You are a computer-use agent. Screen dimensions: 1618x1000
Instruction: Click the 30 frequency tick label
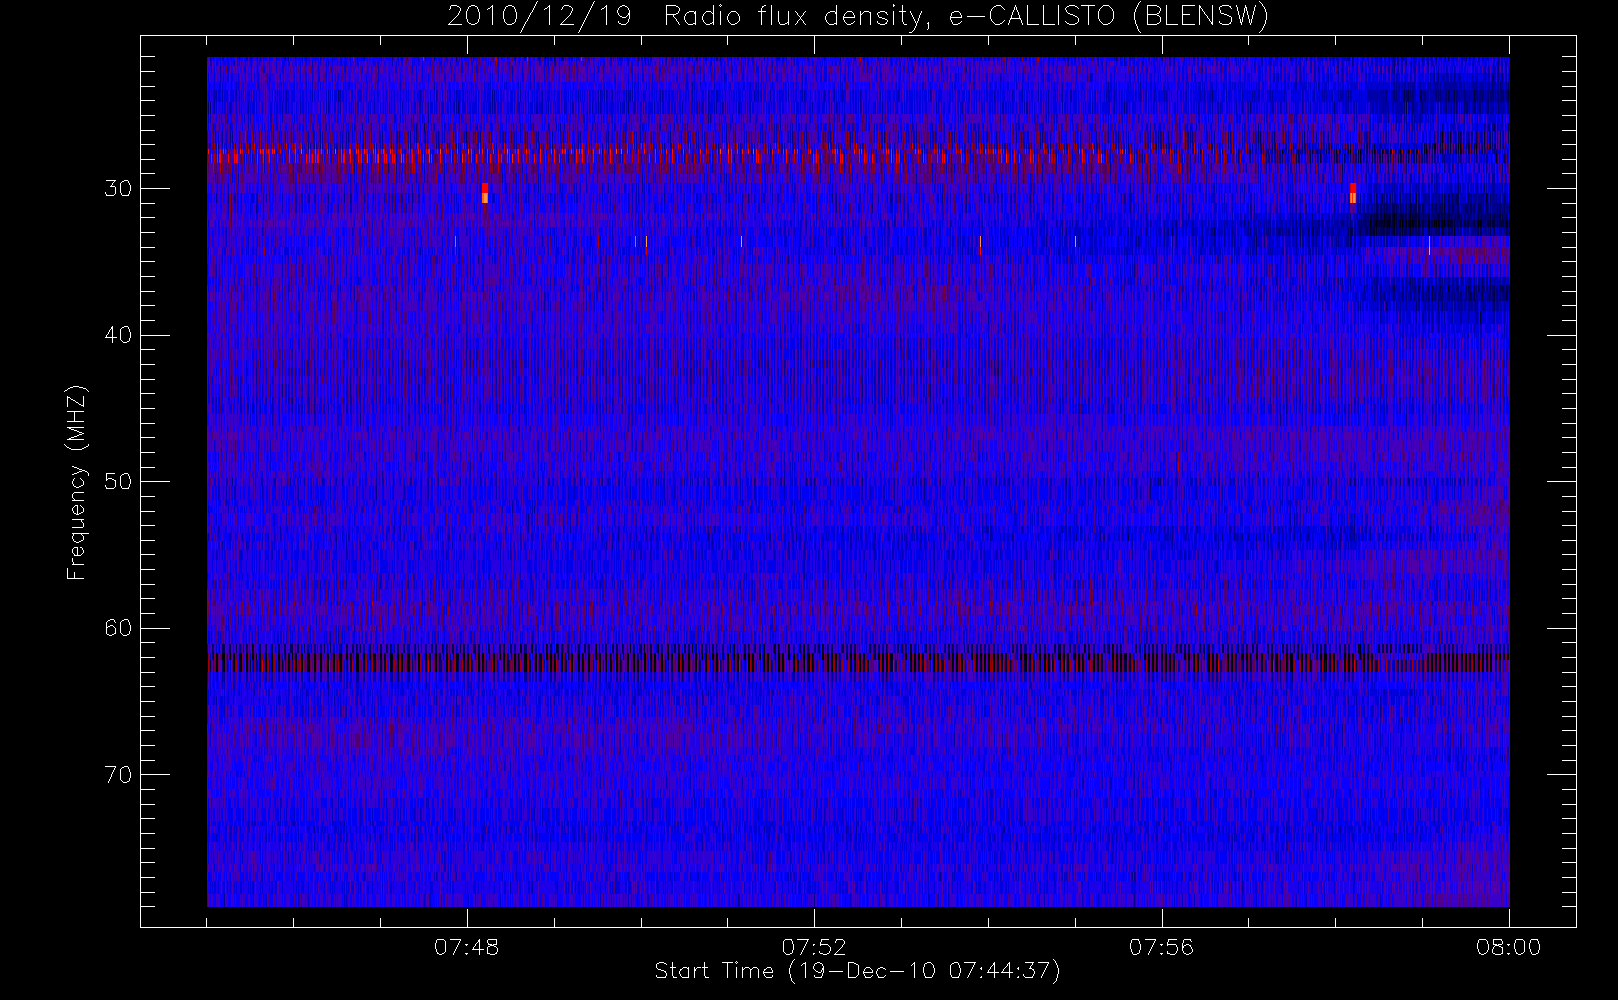click(x=118, y=189)
